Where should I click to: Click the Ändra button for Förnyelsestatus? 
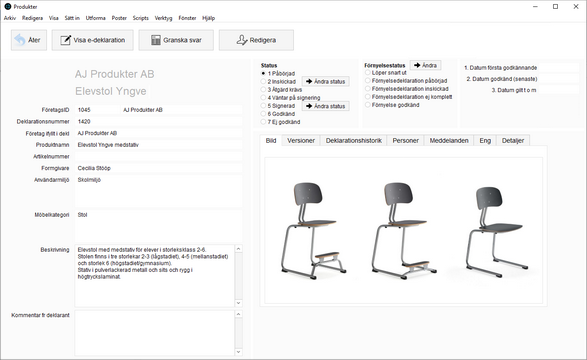[x=425, y=65]
